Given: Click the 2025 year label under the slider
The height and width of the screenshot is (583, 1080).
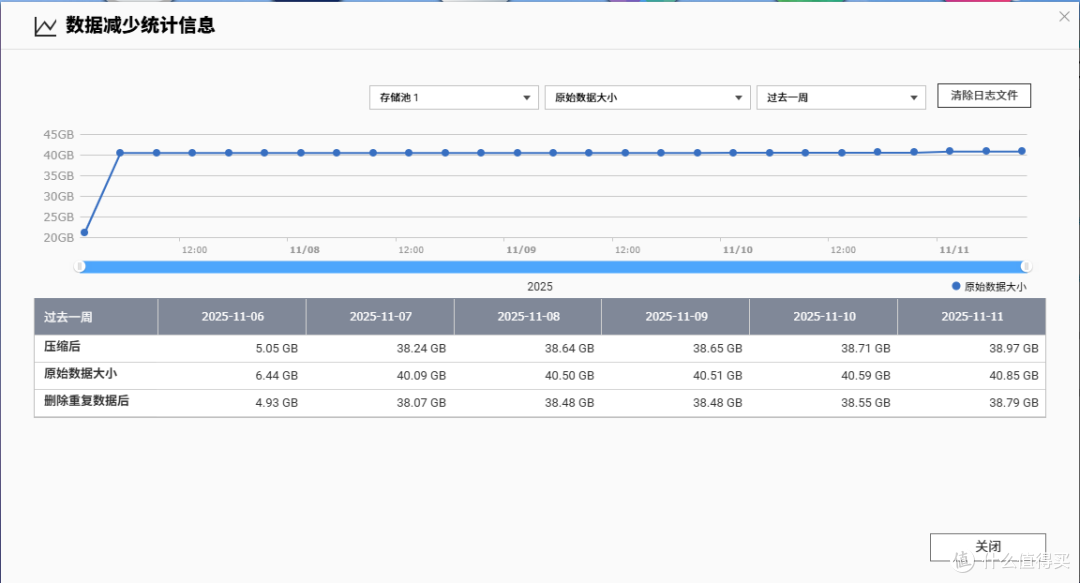Looking at the screenshot, I should pos(540,287).
